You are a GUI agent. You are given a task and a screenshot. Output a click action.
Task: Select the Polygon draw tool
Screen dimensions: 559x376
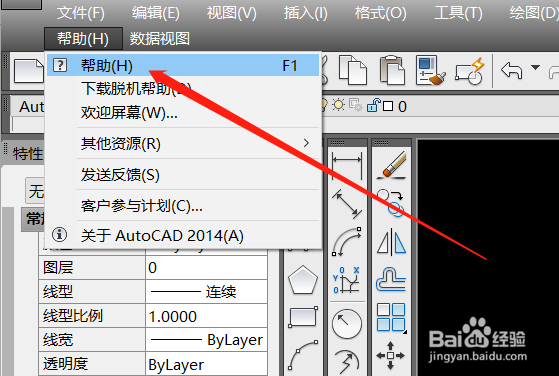point(303,280)
